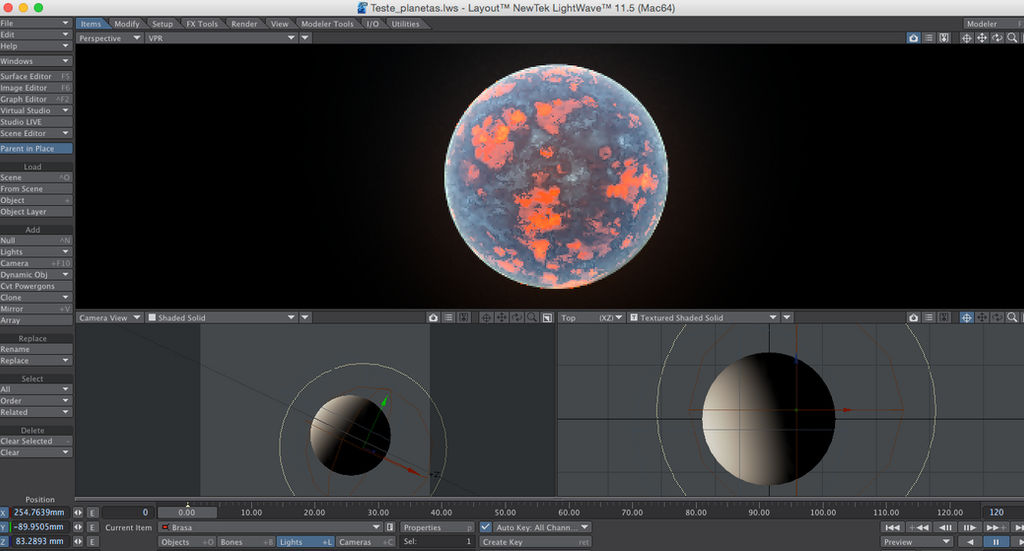The width and height of the screenshot is (1024, 551).
Task: Switch to the Modify tab
Action: coord(127,24)
